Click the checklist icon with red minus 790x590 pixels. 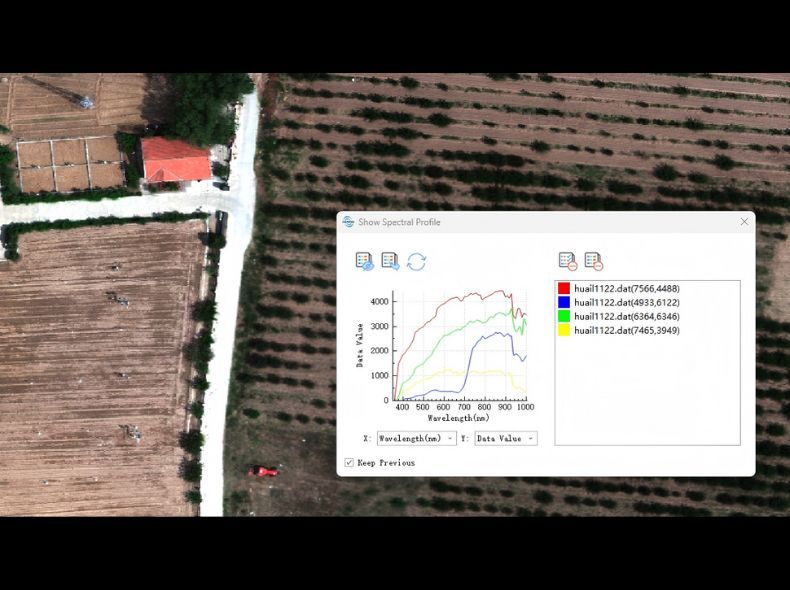click(x=567, y=262)
